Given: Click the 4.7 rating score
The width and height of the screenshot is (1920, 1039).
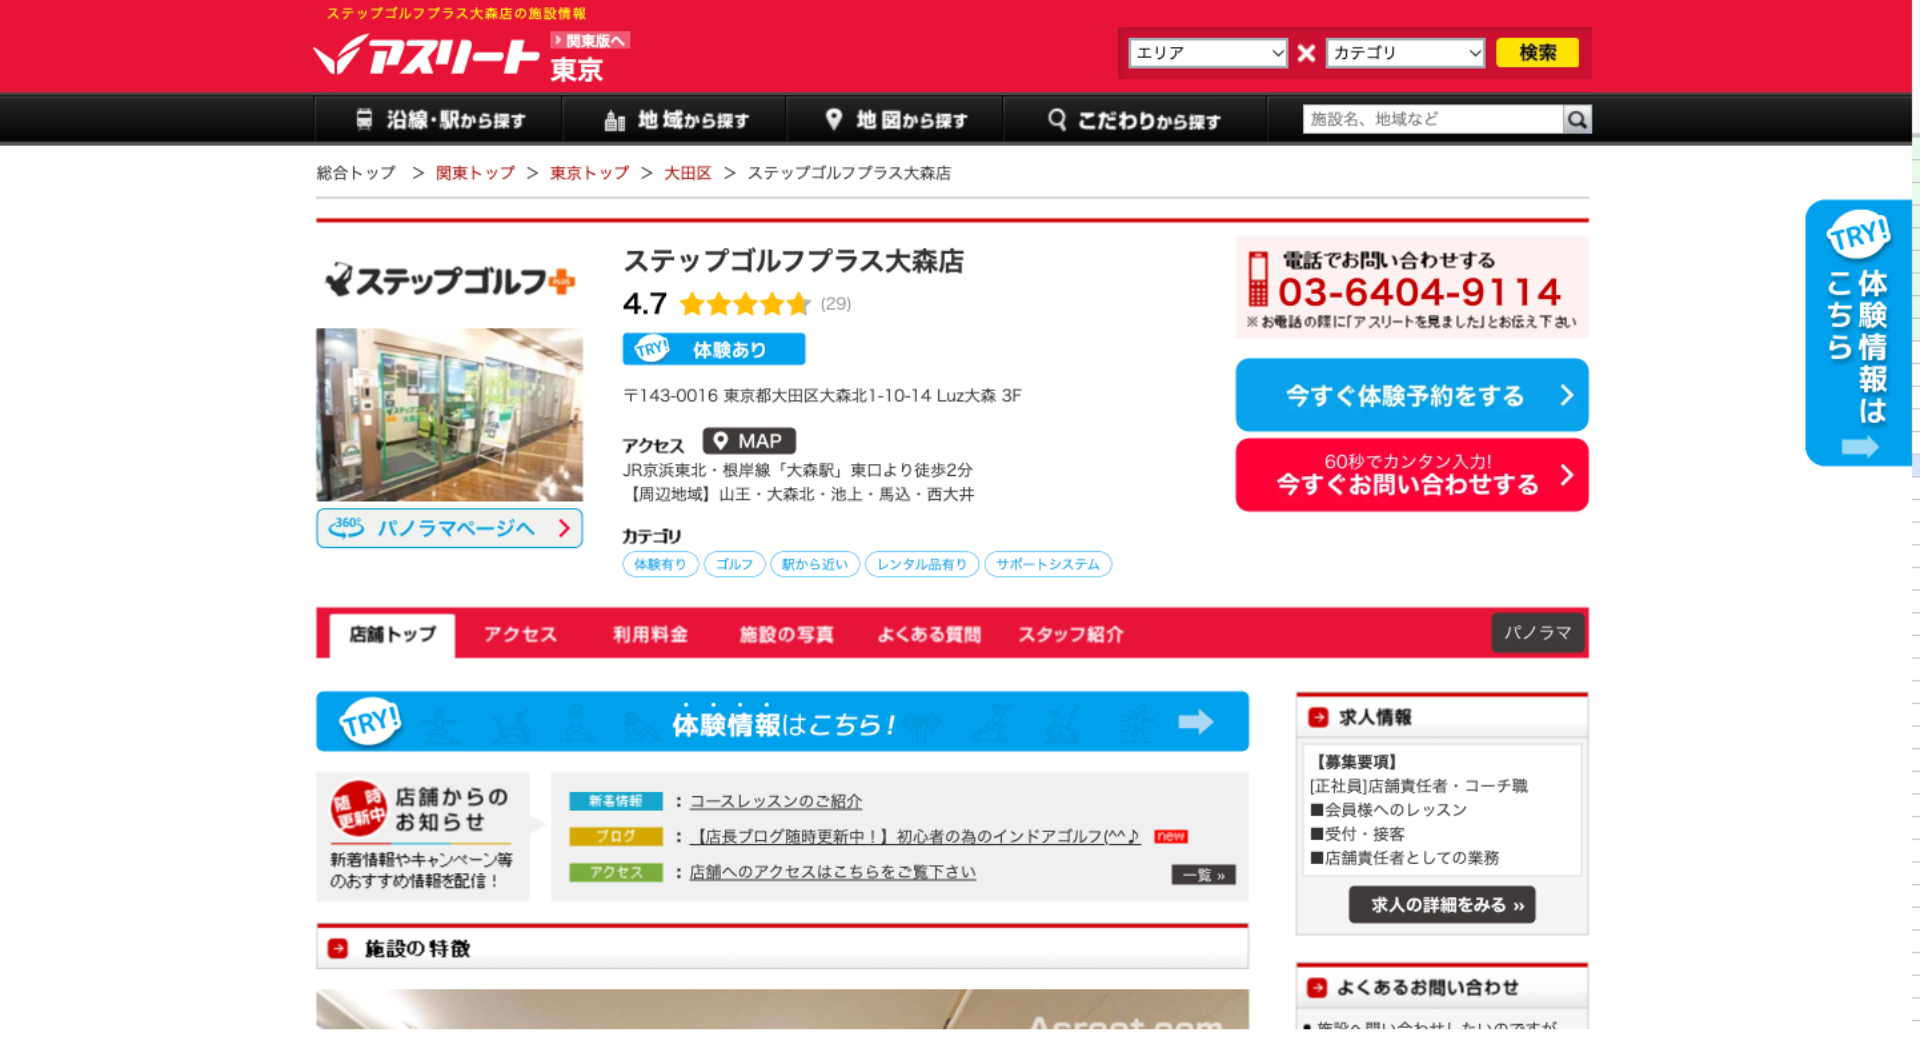Looking at the screenshot, I should point(644,304).
